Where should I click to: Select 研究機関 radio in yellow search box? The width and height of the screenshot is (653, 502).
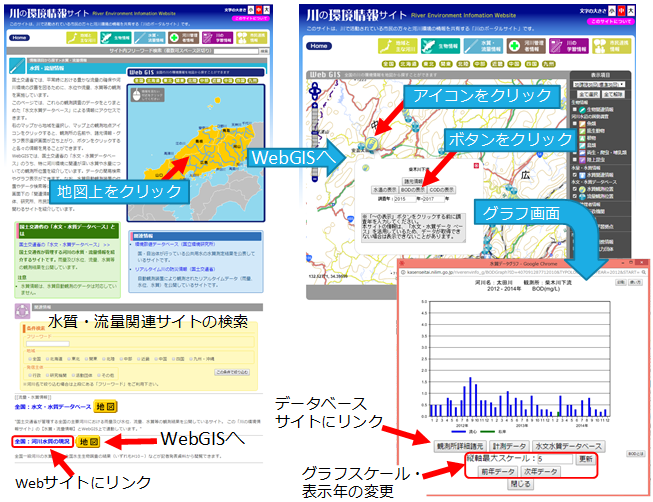point(48,375)
